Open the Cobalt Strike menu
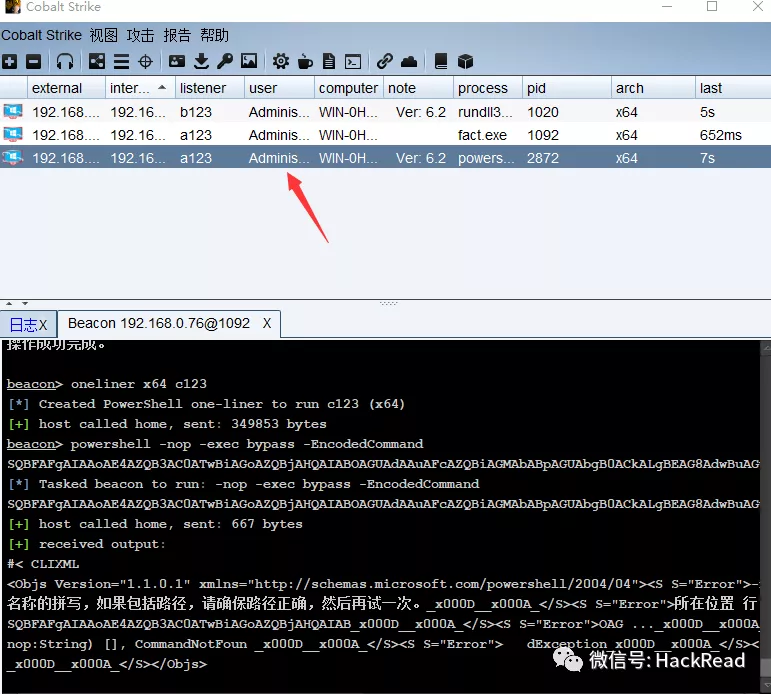This screenshot has height=694, width=771. coord(41,35)
